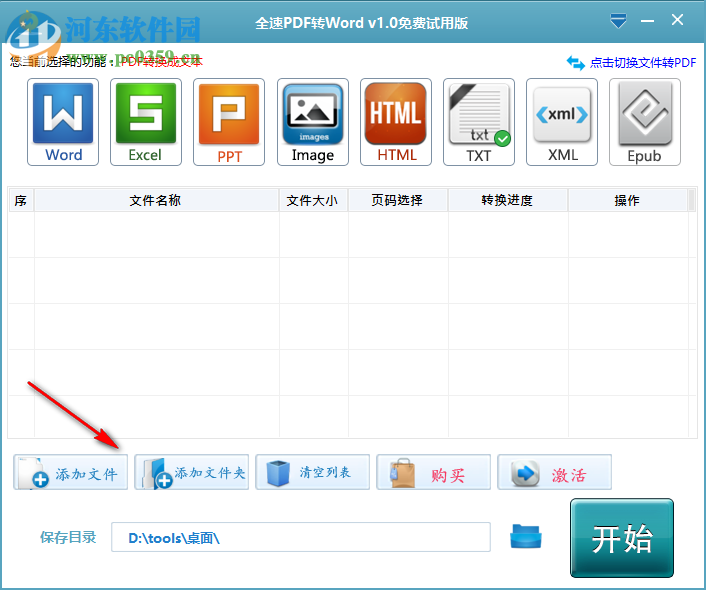Viewport: 706px width, 590px height.
Task: Click the 序 column header
Action: (21, 200)
